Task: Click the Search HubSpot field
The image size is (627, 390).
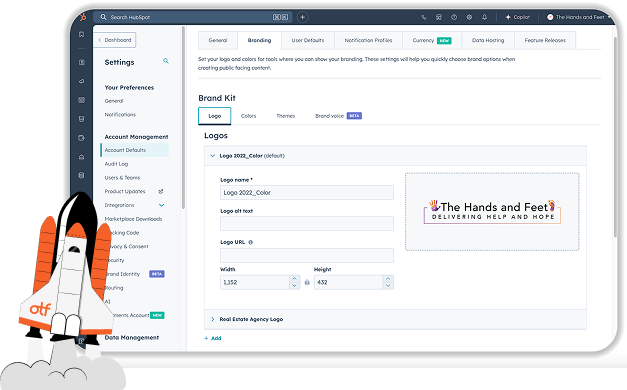Action: [192, 17]
